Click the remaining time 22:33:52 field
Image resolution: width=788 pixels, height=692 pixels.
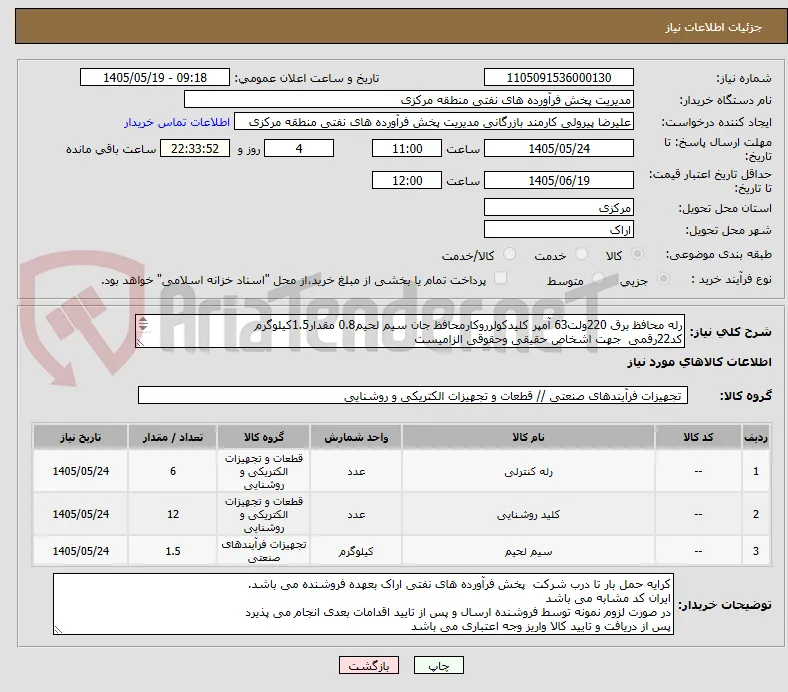click(195, 149)
